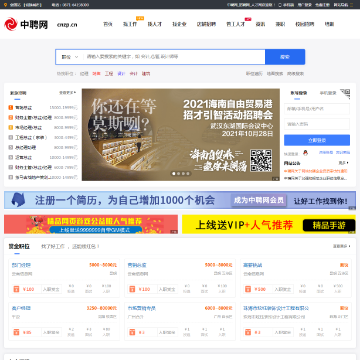Screen dimensions: 360x360
Task: Expand the 职位 search category dropdown
Action: click(x=70, y=57)
